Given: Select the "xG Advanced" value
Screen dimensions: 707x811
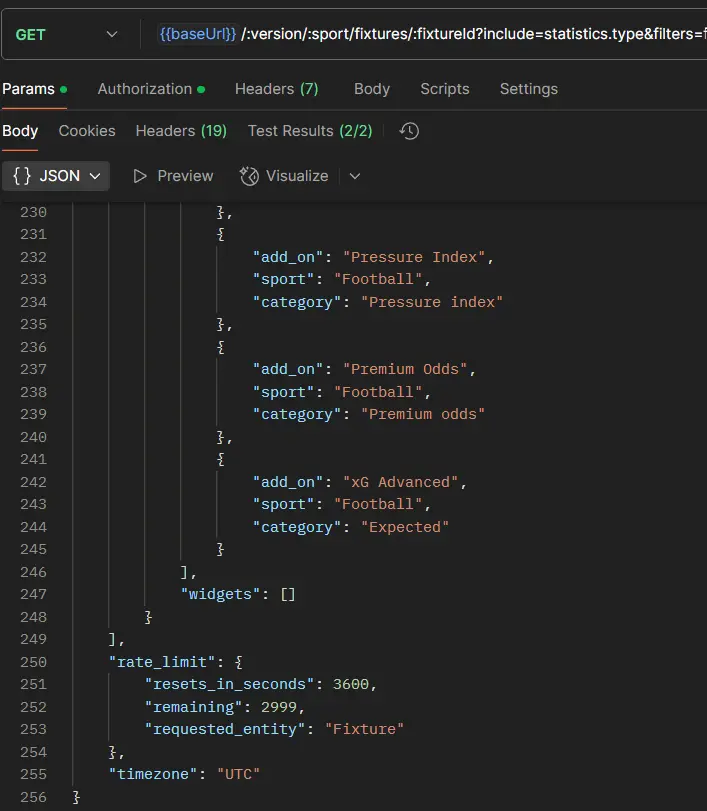Looking at the screenshot, I should tap(400, 482).
